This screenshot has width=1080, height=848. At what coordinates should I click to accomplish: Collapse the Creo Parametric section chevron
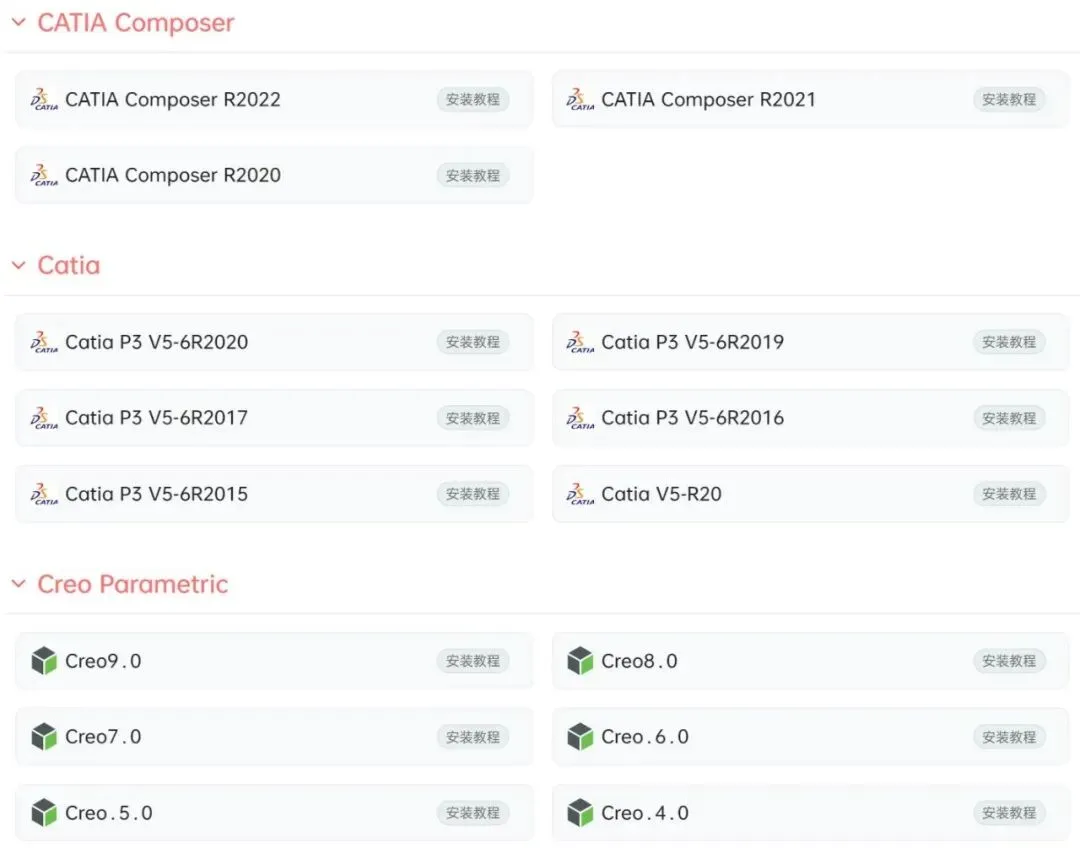[19, 584]
